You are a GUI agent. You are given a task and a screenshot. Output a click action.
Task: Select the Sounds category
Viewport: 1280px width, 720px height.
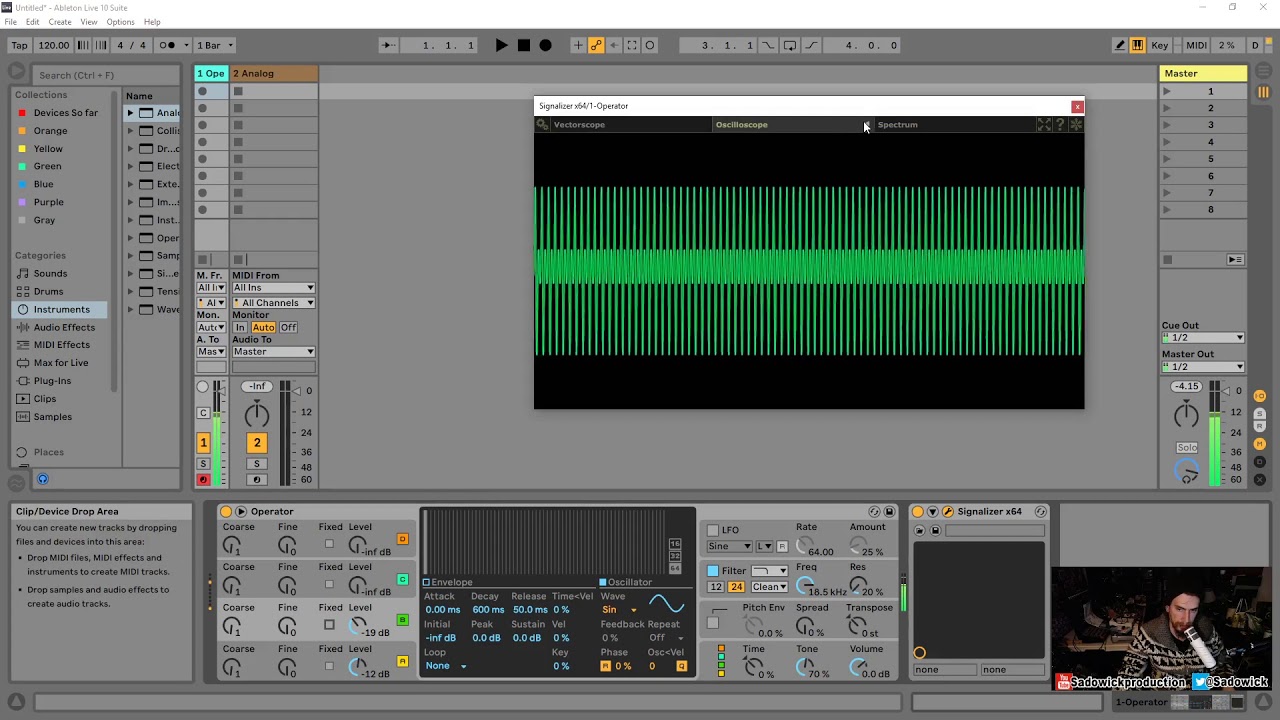(50, 273)
